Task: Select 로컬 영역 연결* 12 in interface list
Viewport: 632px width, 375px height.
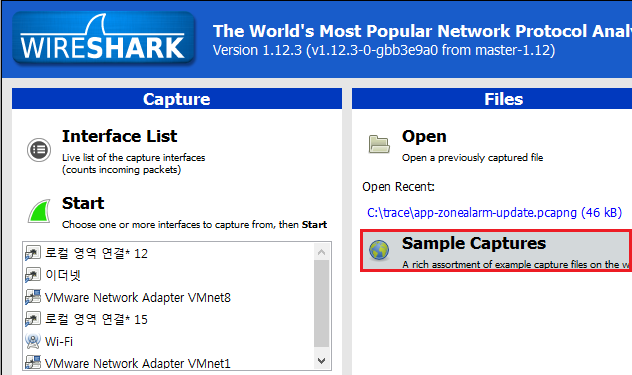Action: point(96,253)
